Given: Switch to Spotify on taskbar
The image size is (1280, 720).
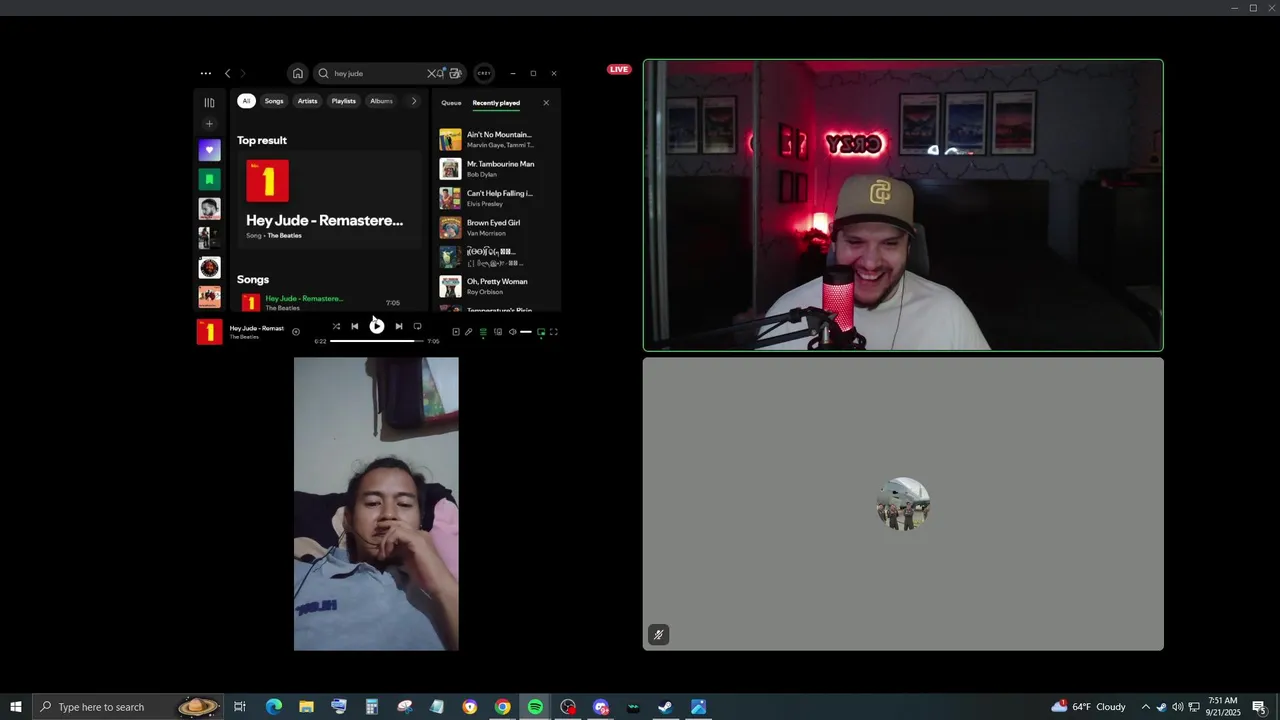Looking at the screenshot, I should point(535,707).
